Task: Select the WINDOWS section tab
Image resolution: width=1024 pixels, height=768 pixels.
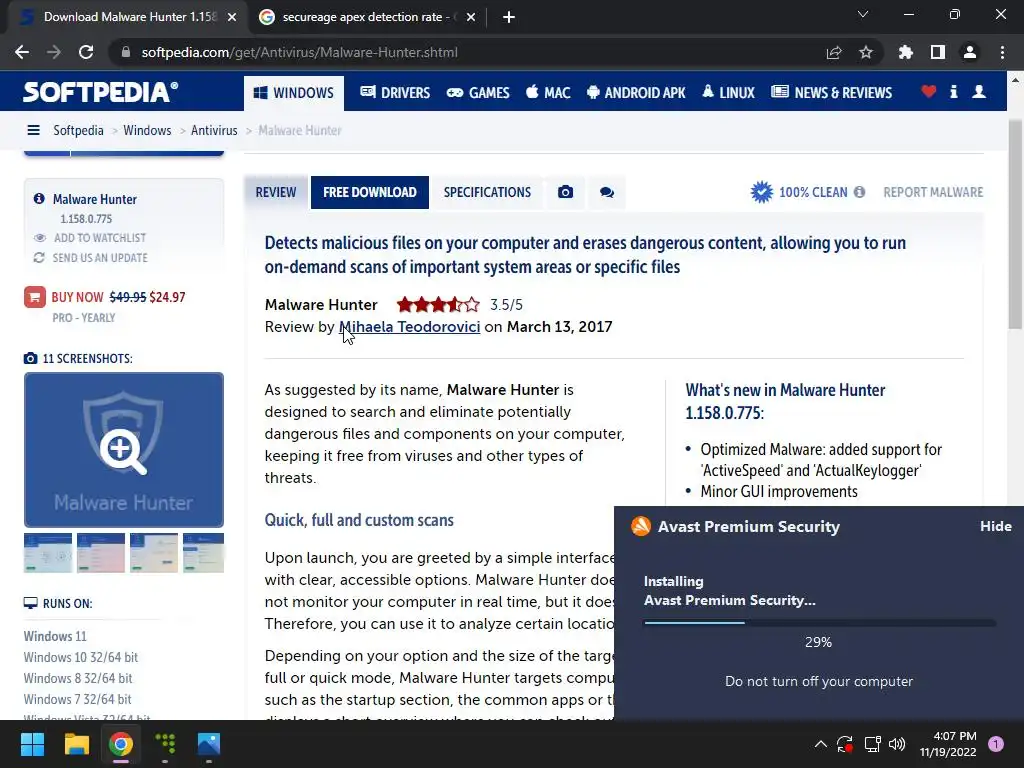Action: 294,93
